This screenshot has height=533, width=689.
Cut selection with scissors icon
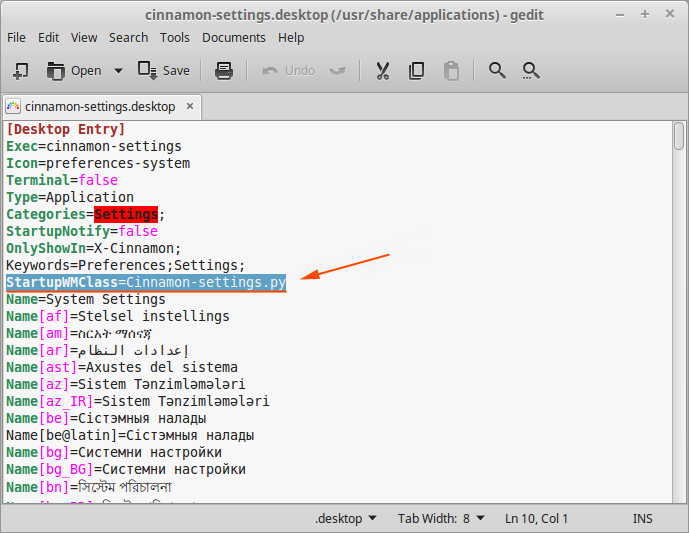pyautogui.click(x=383, y=71)
